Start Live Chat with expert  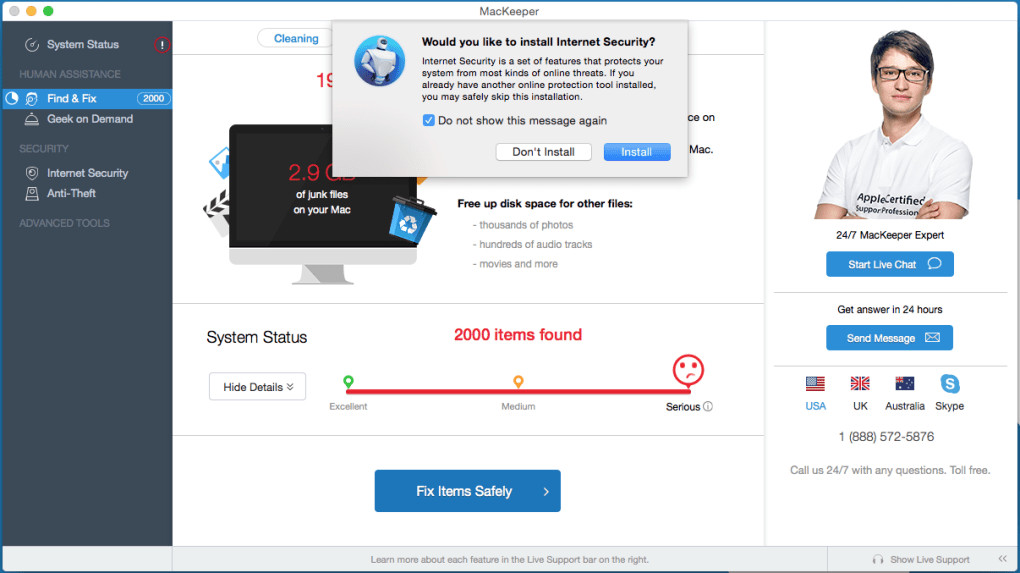[x=890, y=264]
